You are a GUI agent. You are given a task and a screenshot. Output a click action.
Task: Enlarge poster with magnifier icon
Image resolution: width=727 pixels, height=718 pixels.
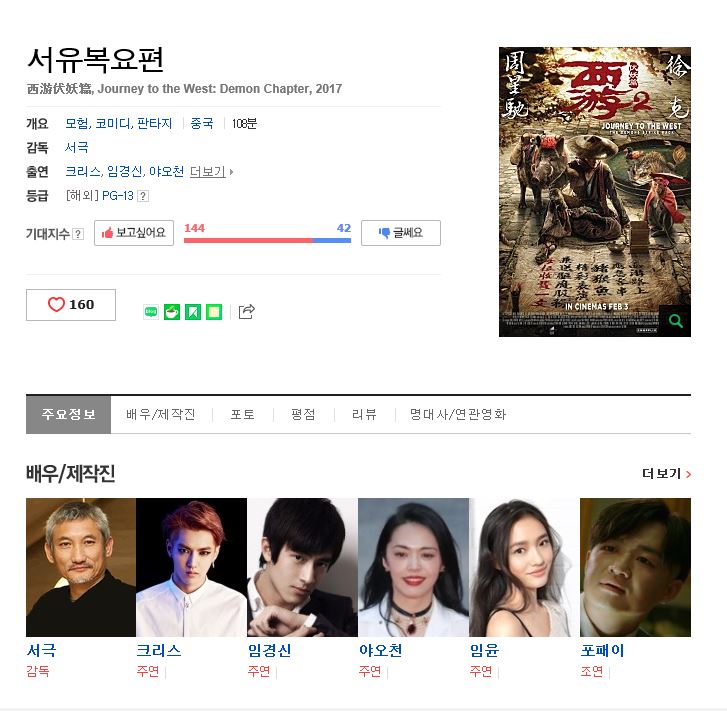click(676, 321)
